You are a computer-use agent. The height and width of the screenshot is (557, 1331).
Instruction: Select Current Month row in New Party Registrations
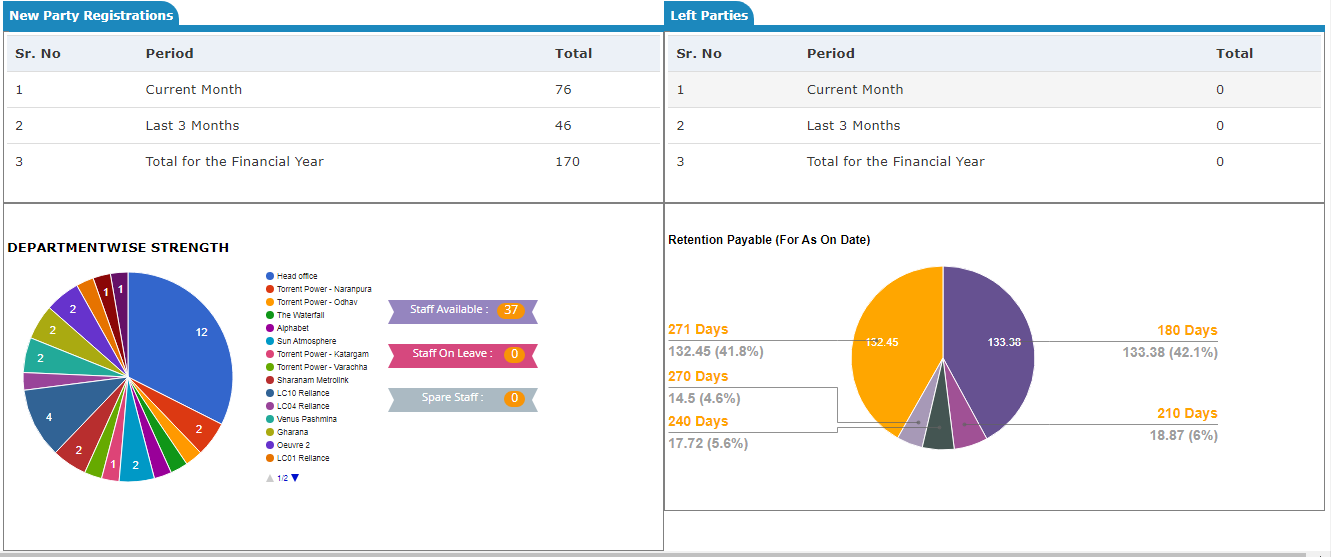pos(194,90)
